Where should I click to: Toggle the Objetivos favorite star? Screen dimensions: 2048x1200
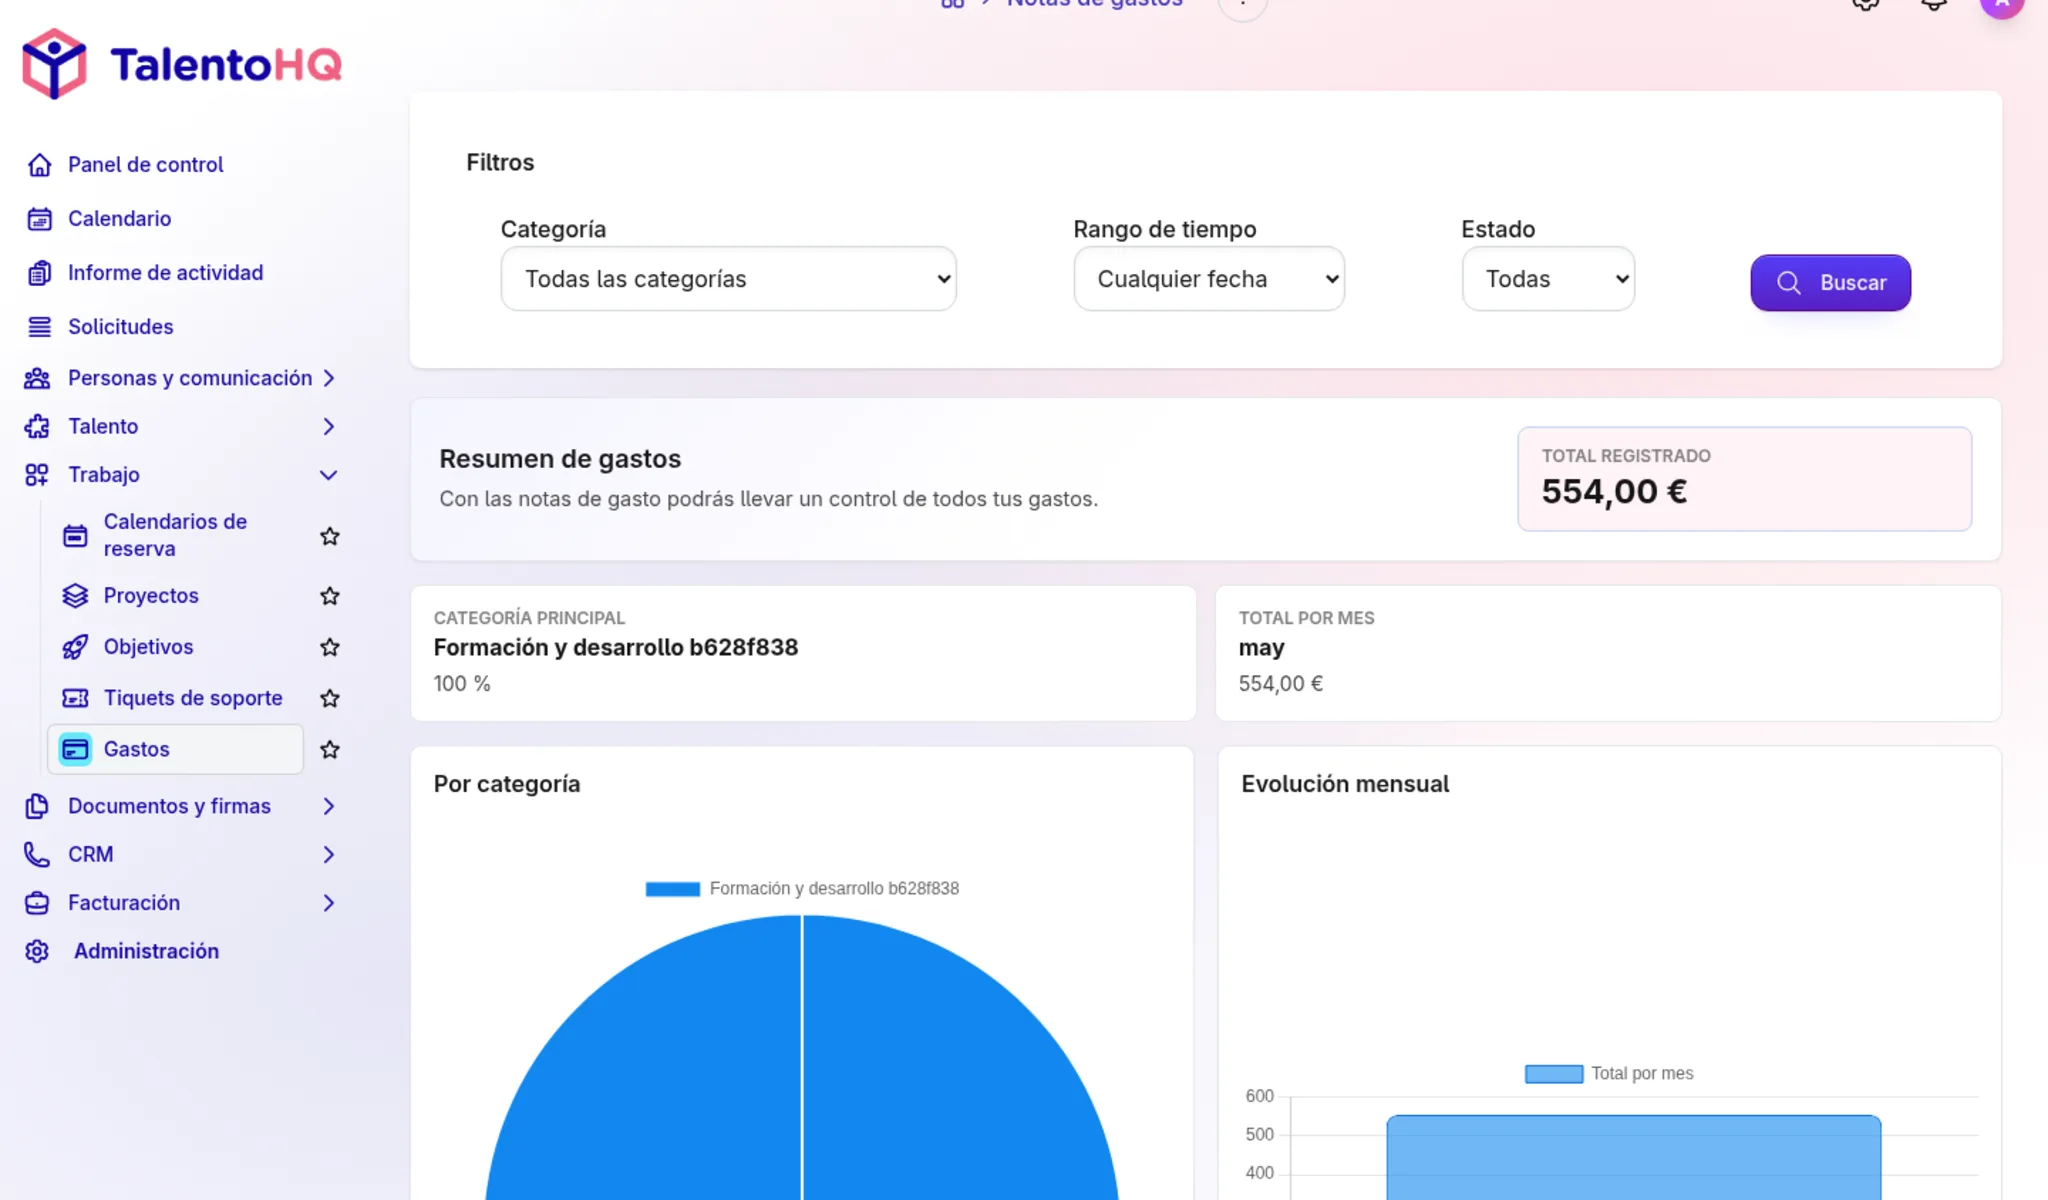[330, 647]
